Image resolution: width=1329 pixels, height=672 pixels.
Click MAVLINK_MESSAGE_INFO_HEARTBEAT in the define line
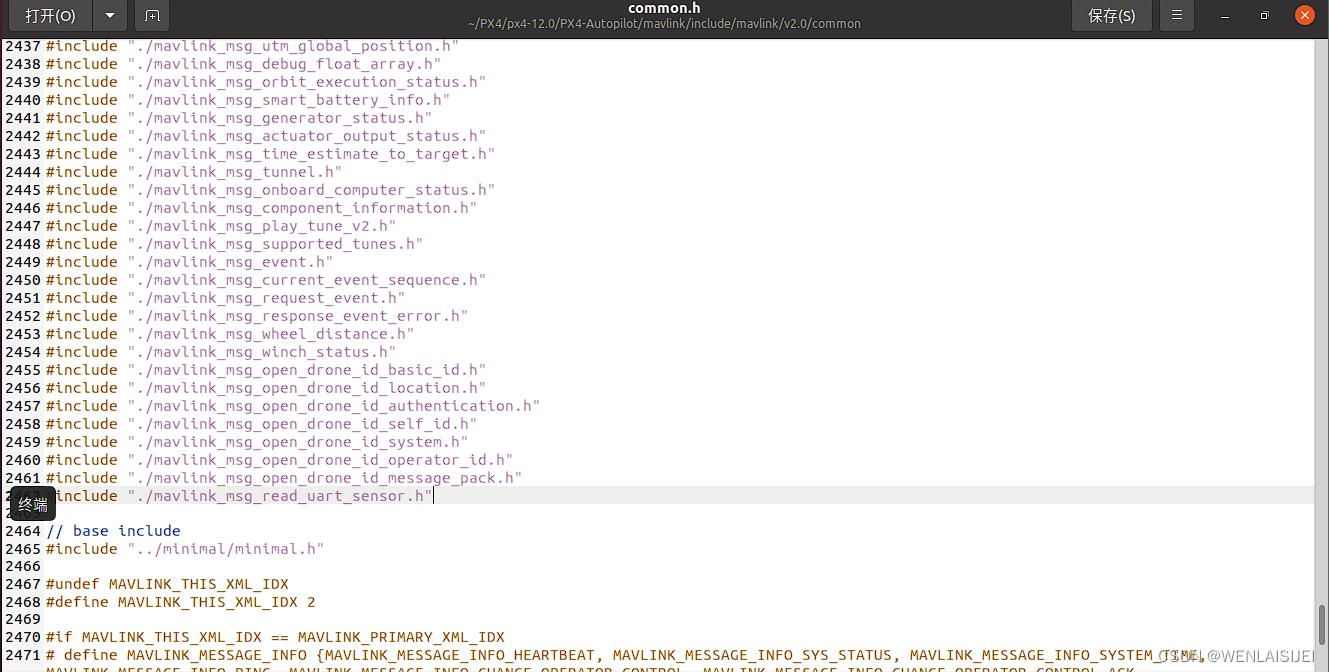click(458, 655)
